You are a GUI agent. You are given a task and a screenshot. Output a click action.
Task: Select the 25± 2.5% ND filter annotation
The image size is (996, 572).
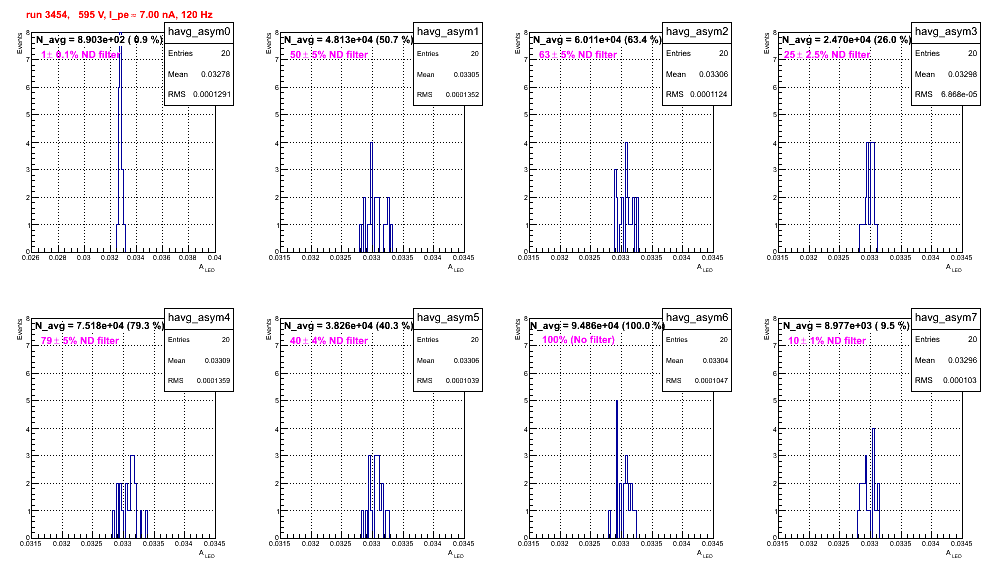pos(826,55)
